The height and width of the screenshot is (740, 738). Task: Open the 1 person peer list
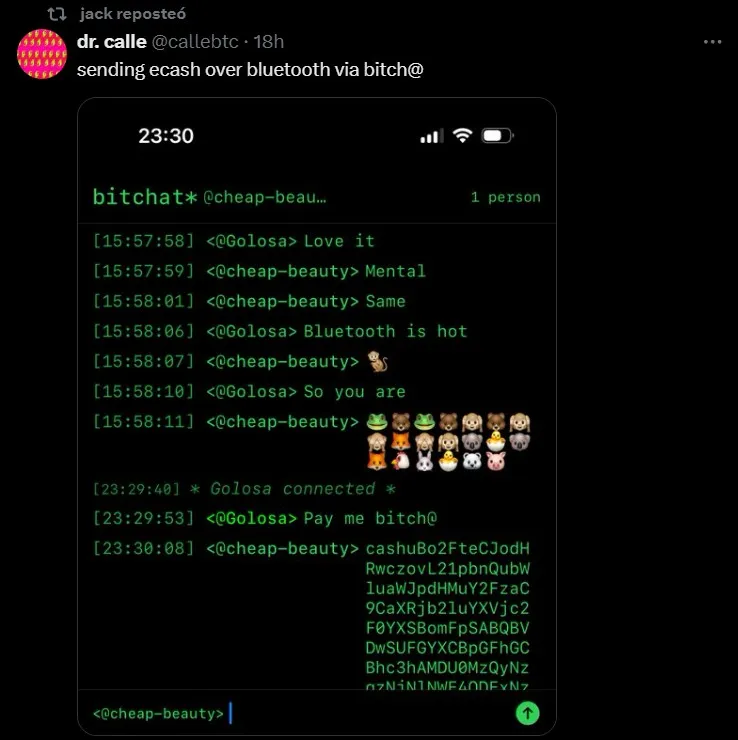pos(505,197)
